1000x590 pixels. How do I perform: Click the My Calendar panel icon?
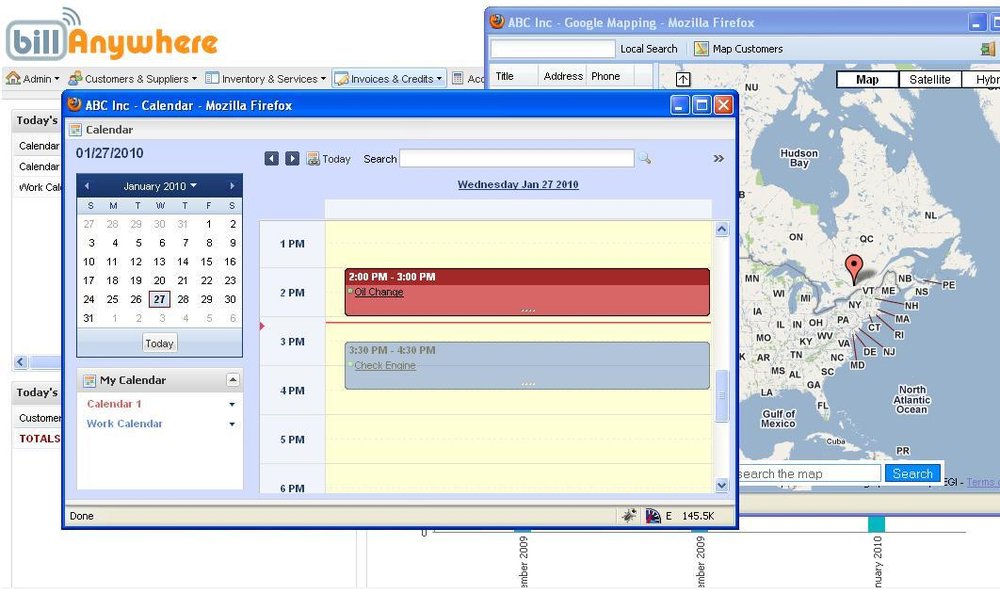tap(89, 381)
